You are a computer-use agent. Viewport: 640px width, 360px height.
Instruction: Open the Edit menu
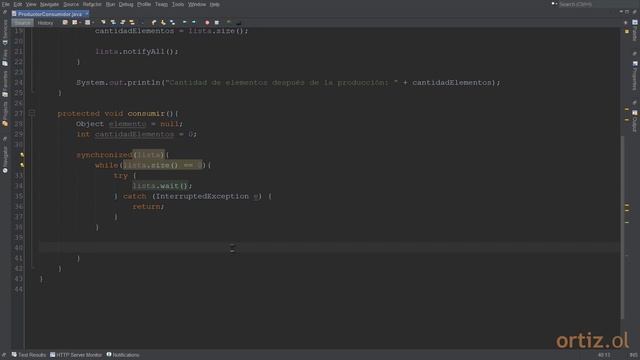tap(18, 4)
